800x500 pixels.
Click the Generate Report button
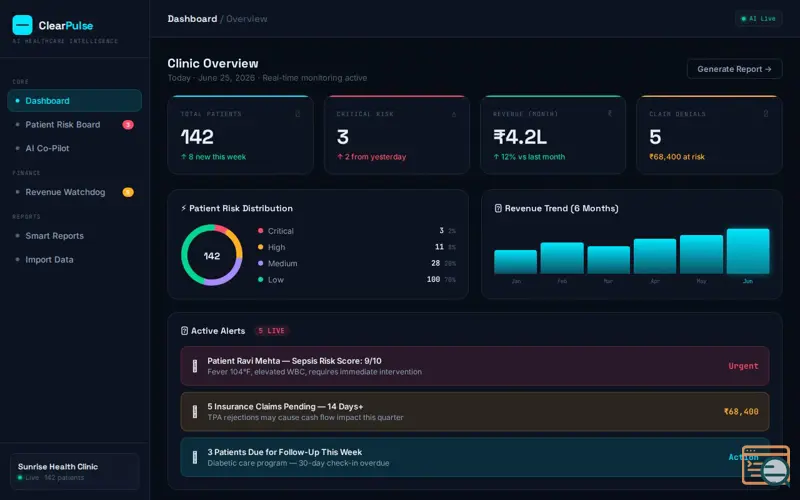(x=734, y=69)
